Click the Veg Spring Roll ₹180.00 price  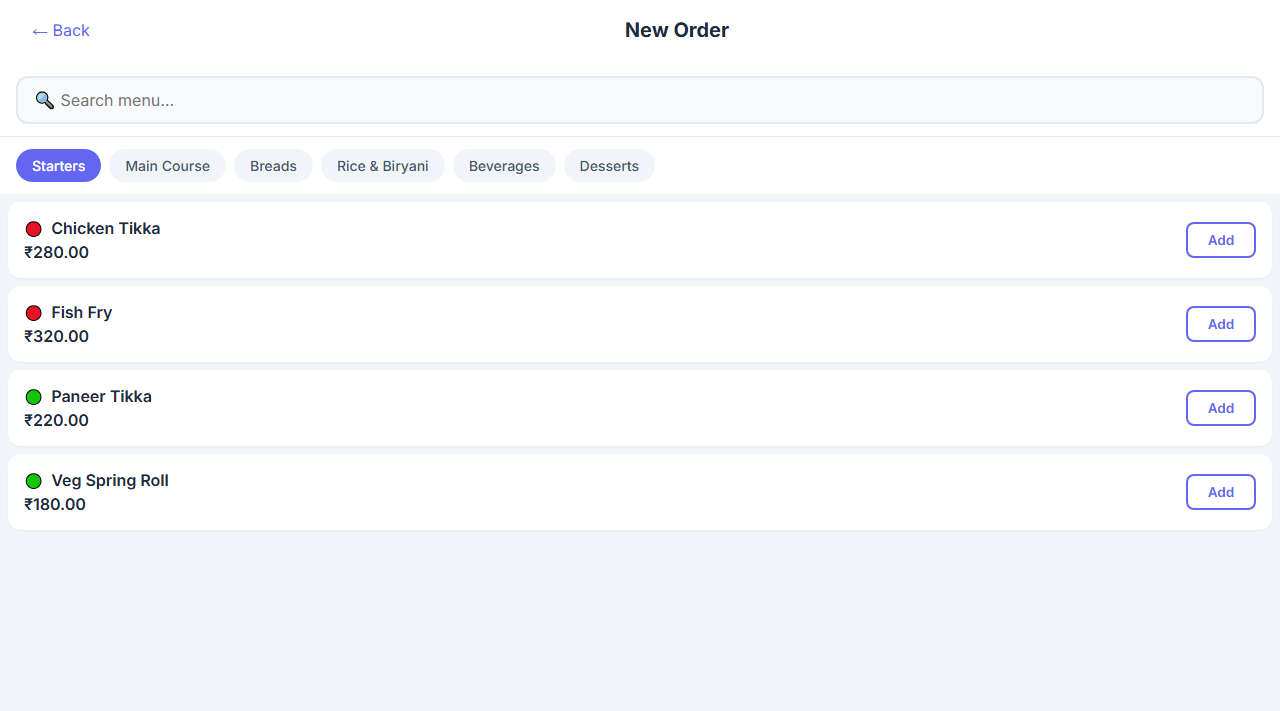tap(55, 505)
